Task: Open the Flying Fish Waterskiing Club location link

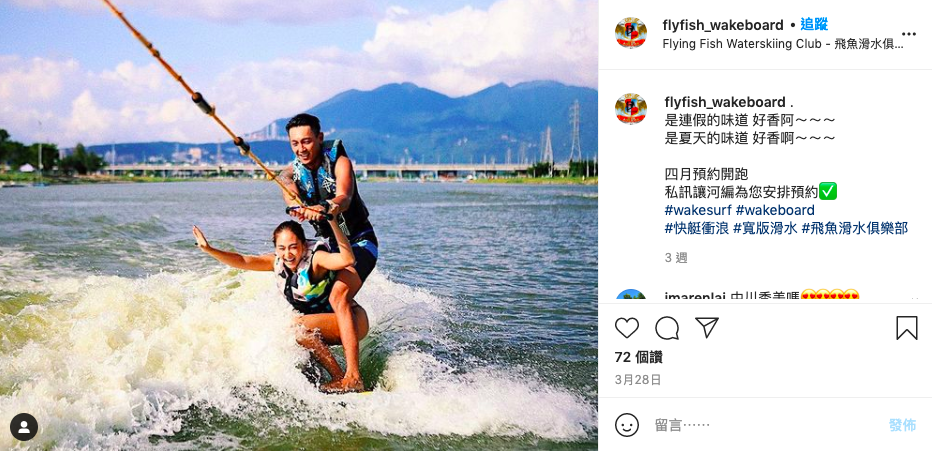Action: pyautogui.click(x=783, y=45)
